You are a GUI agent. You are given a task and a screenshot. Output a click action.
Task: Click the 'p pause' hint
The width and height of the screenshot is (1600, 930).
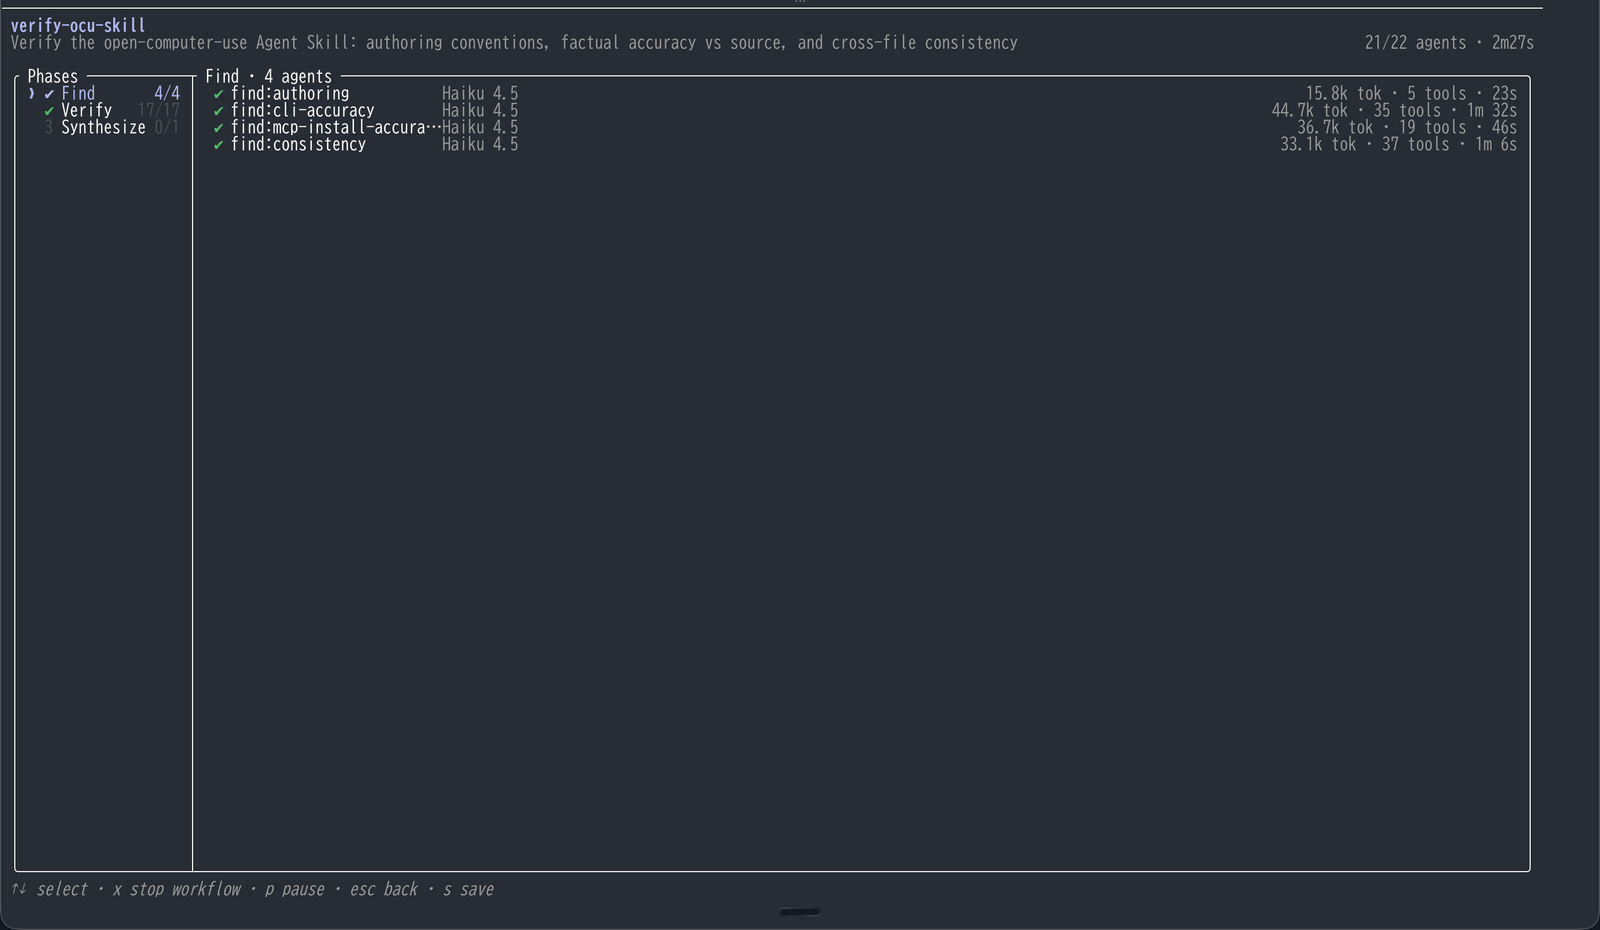[x=295, y=889]
